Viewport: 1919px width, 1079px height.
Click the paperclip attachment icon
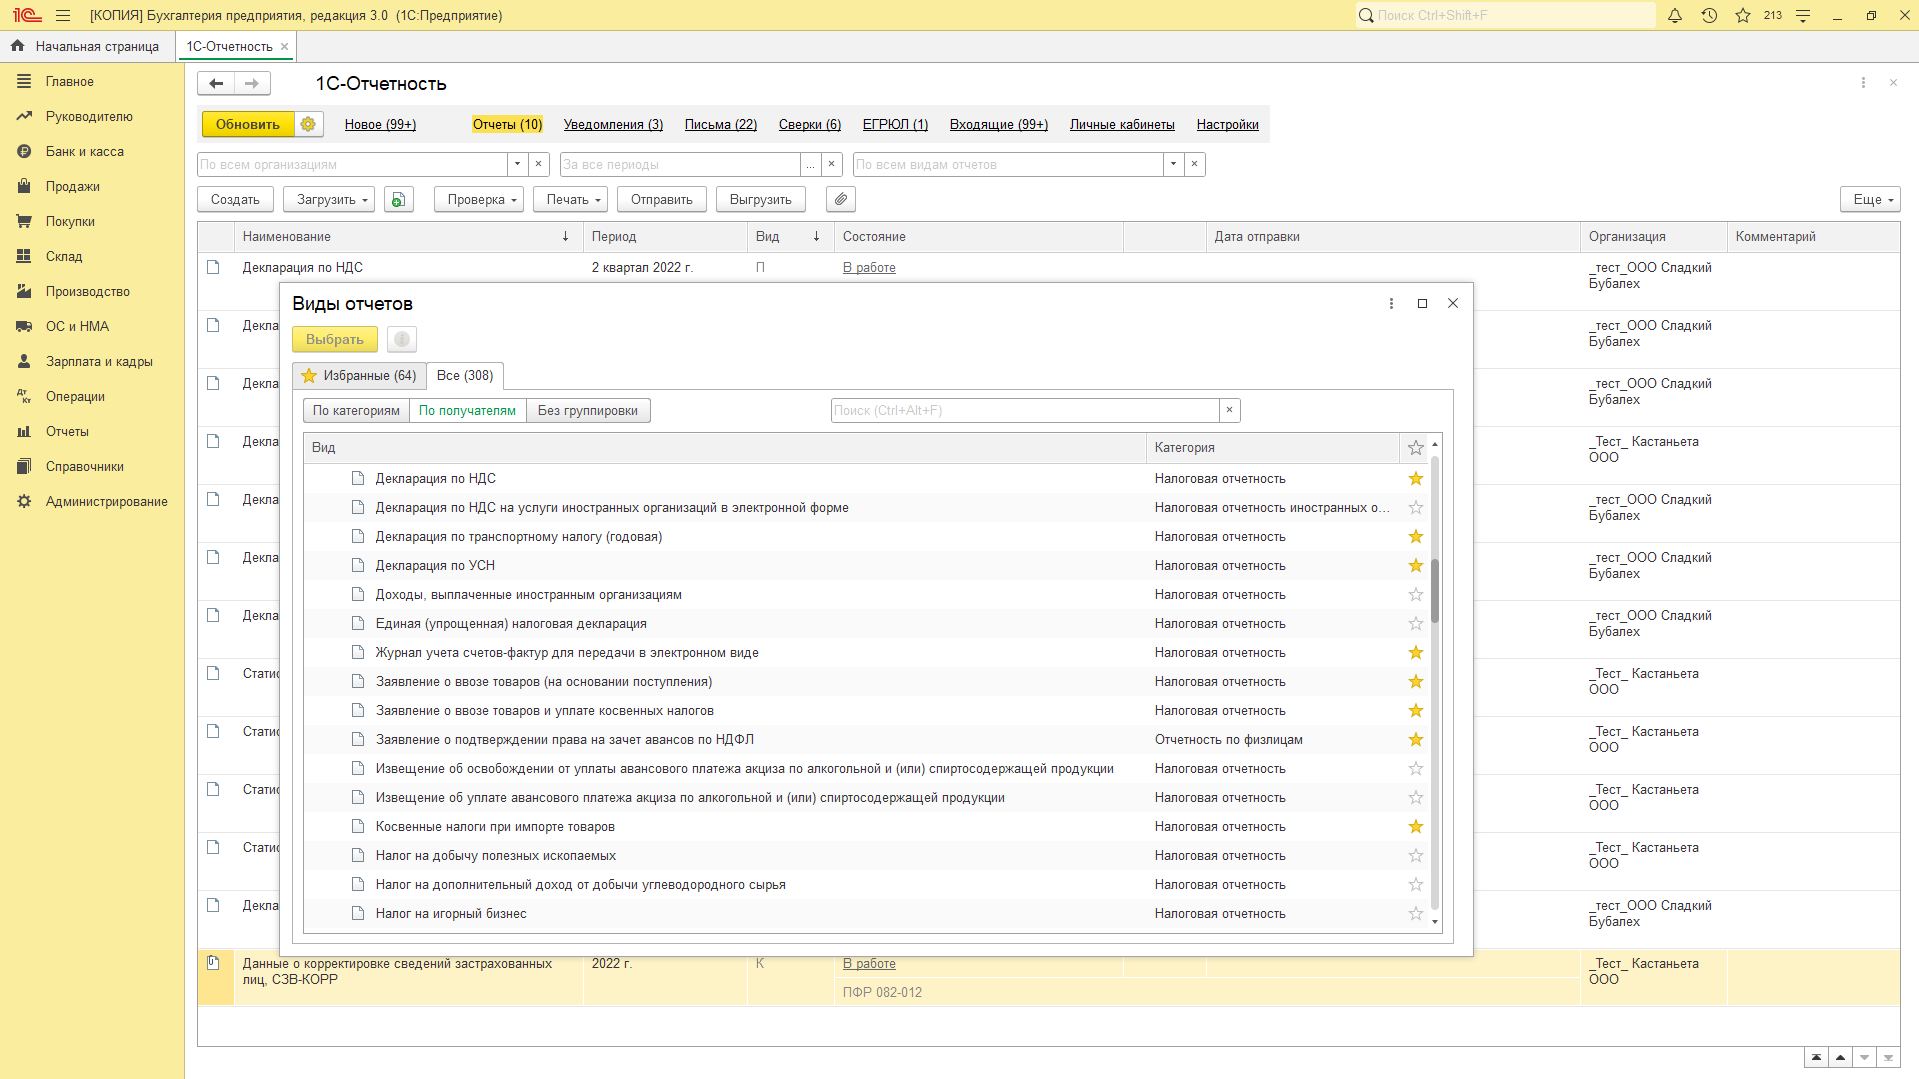[841, 200]
